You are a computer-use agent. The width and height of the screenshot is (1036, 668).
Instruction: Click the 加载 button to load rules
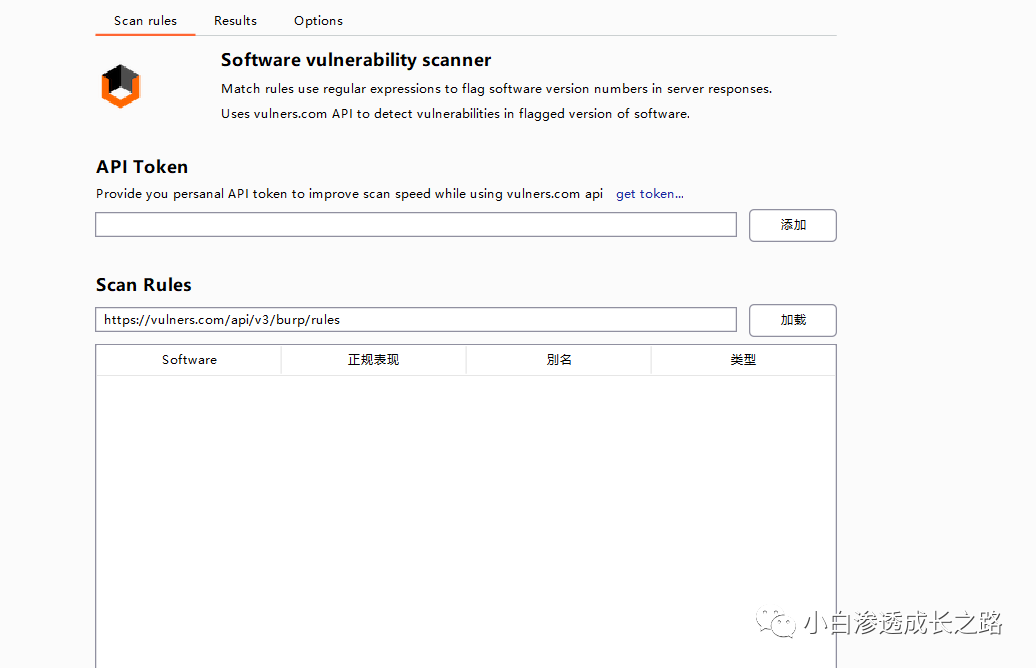click(x=792, y=320)
